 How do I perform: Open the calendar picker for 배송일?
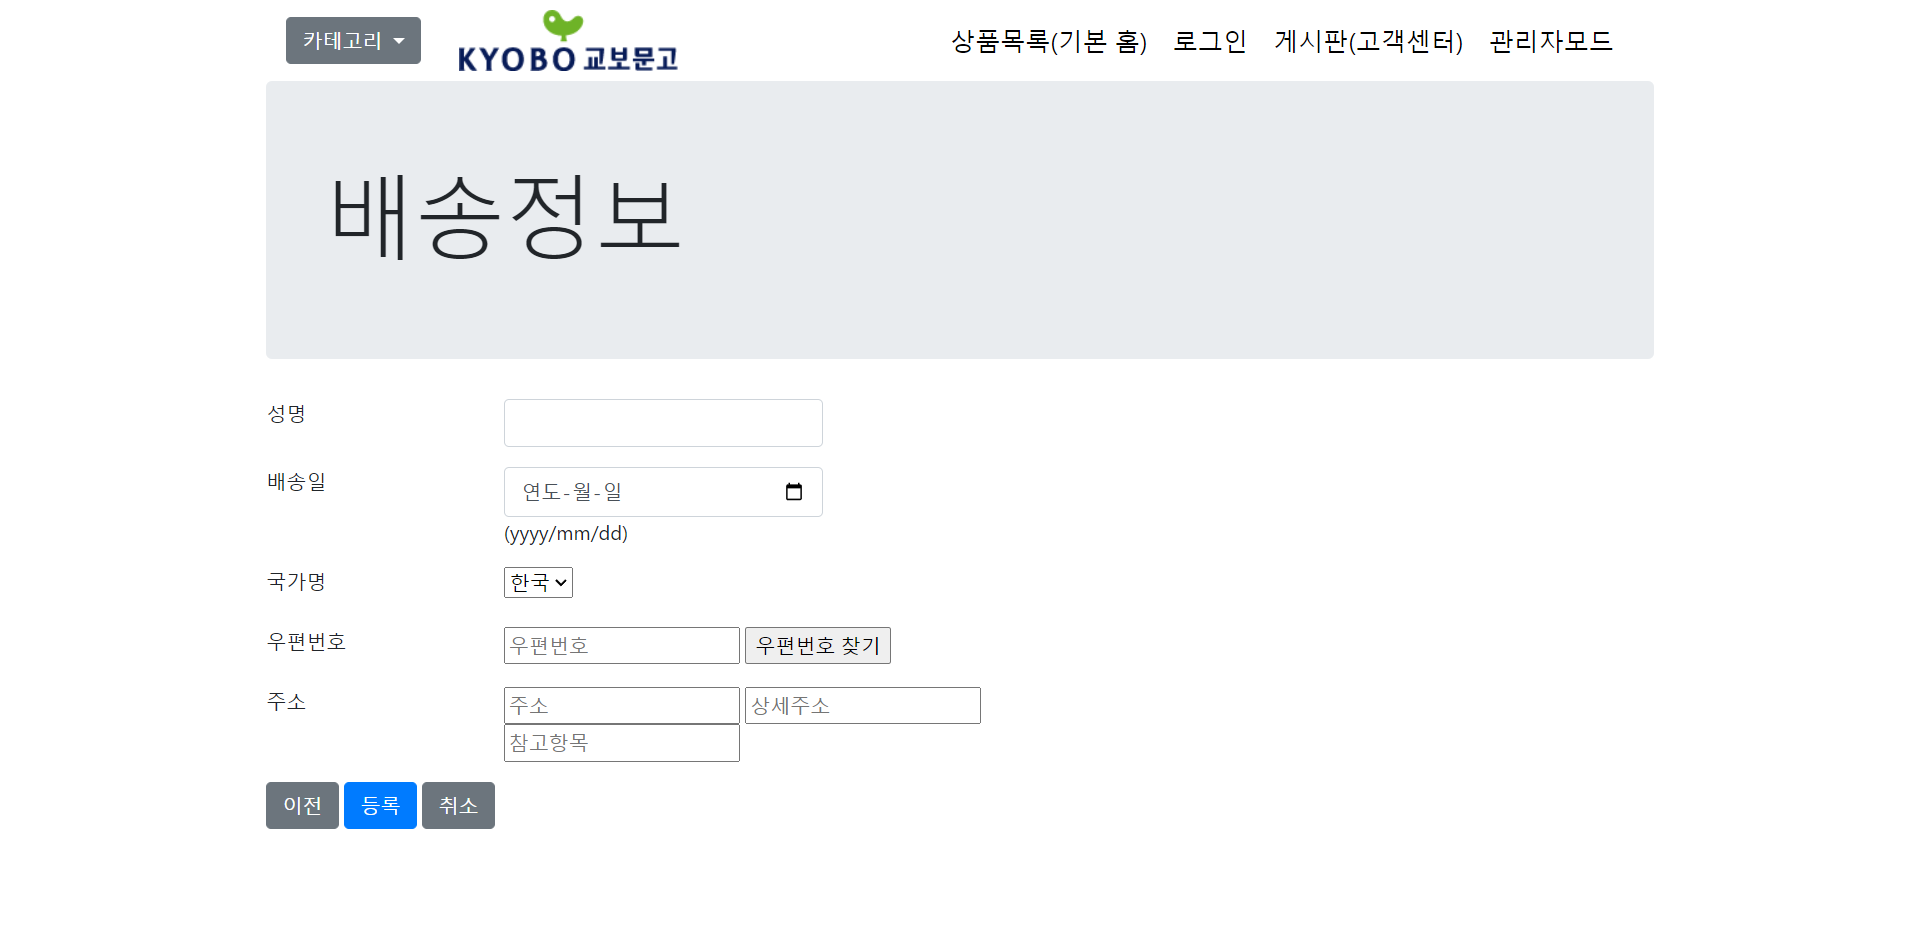pos(795,491)
